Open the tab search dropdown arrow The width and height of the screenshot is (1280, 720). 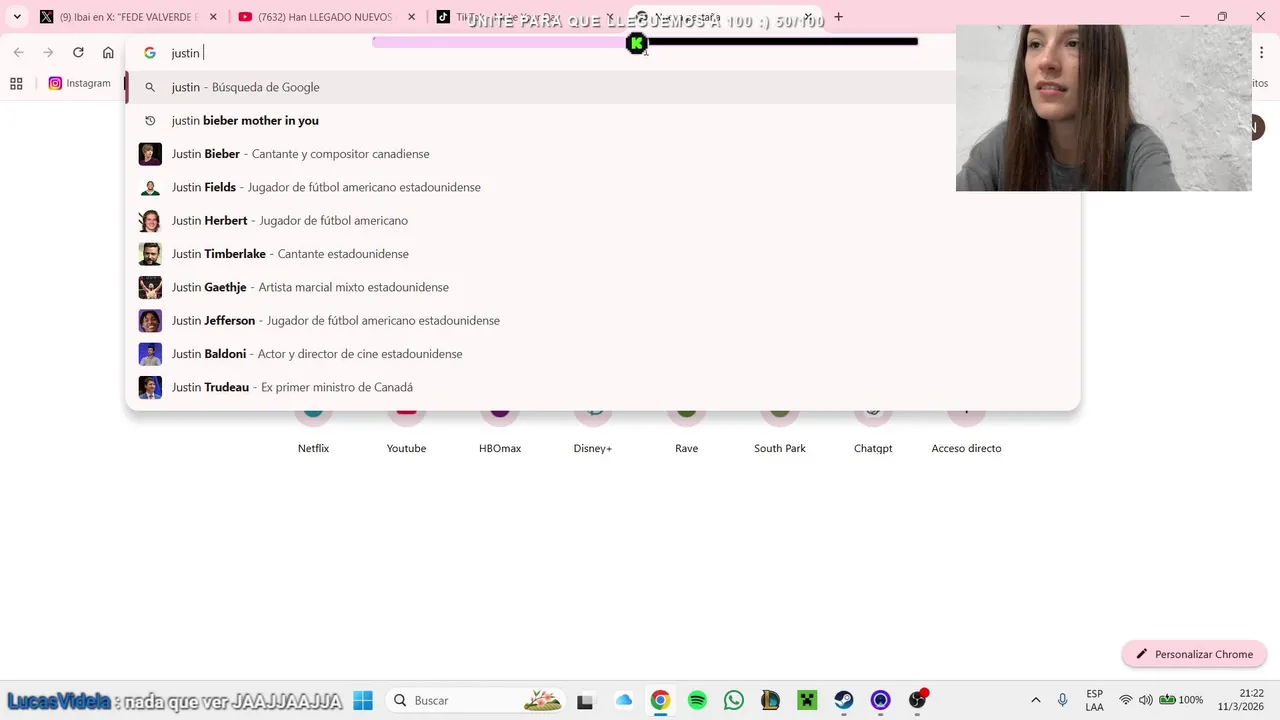[17, 17]
